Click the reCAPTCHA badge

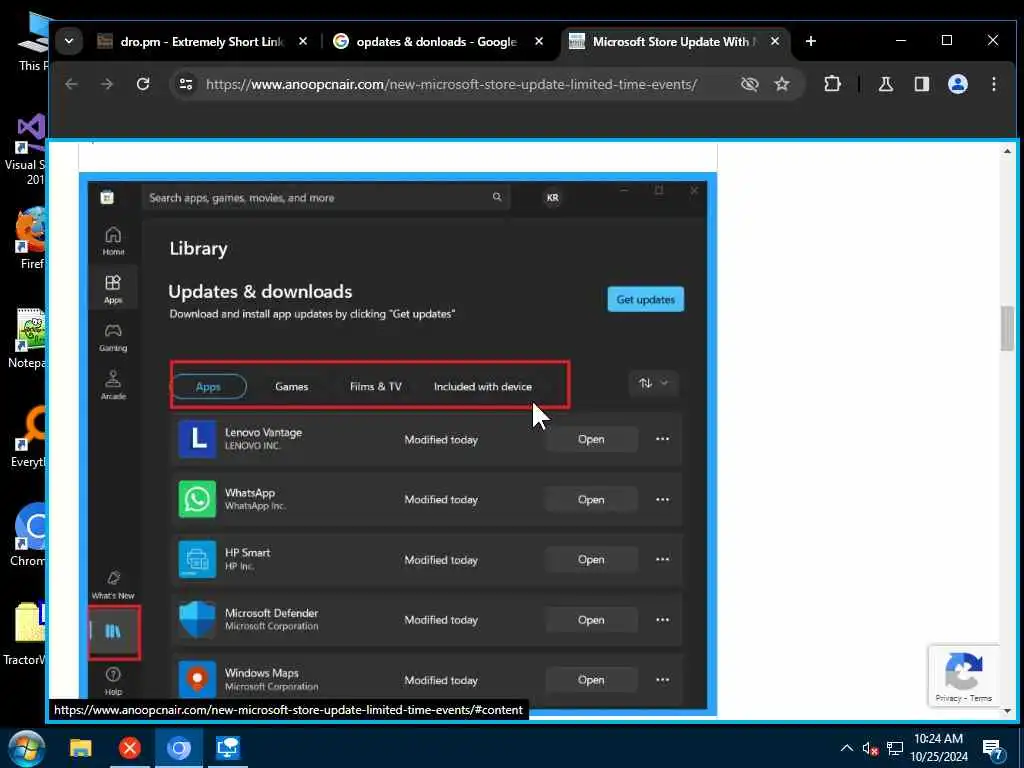pos(963,675)
